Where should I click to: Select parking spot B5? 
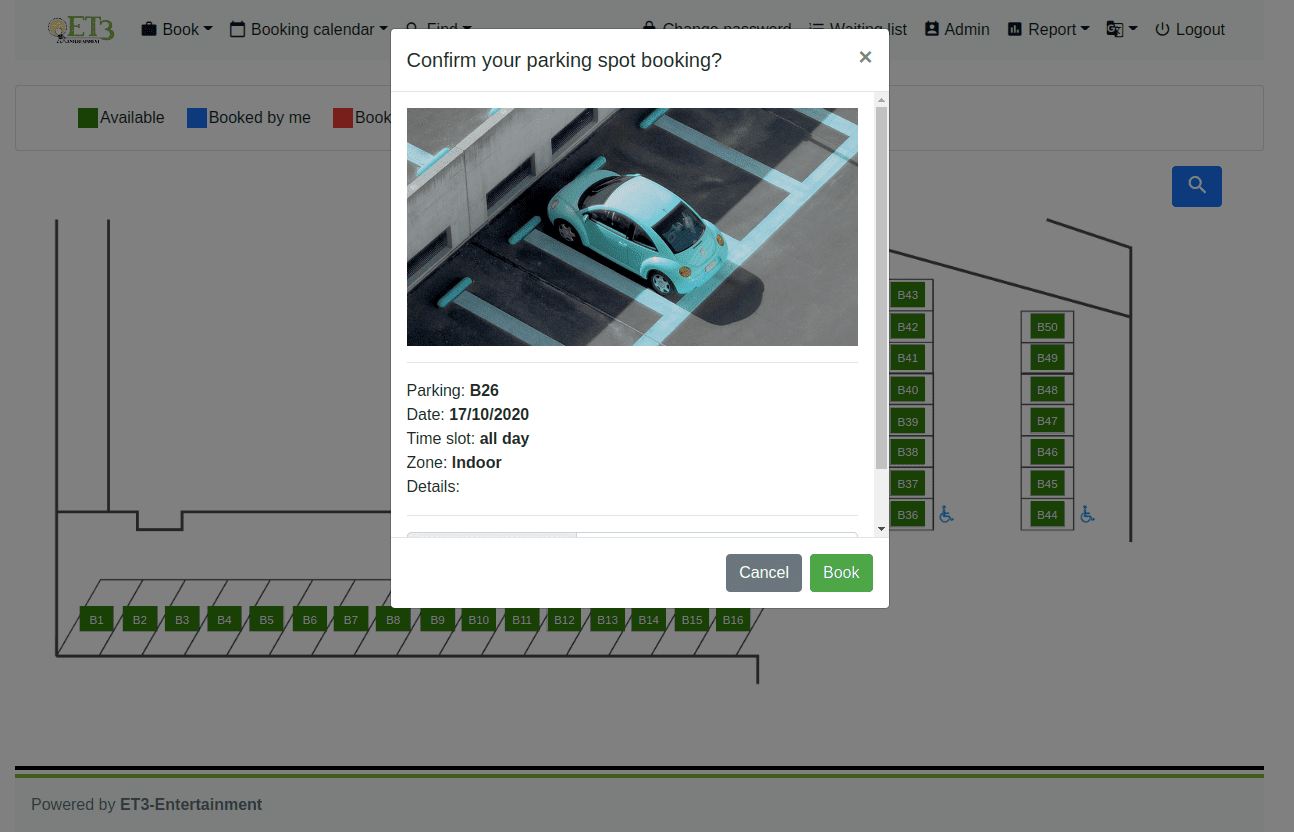point(266,620)
